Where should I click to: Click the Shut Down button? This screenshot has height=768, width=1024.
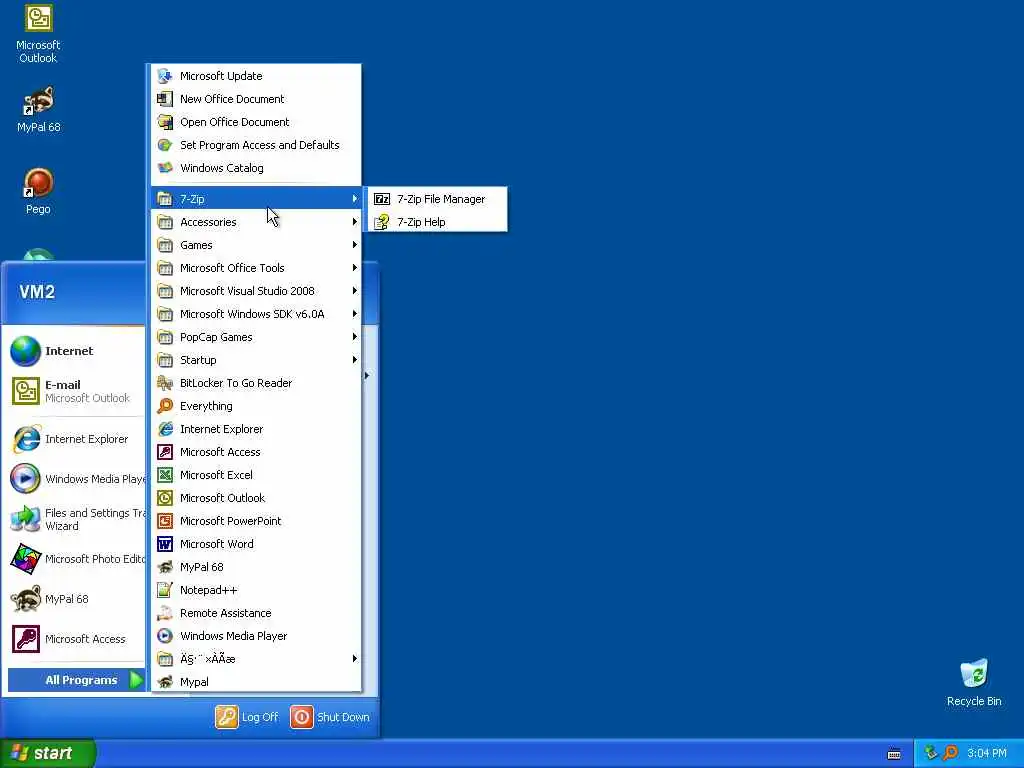click(x=330, y=717)
